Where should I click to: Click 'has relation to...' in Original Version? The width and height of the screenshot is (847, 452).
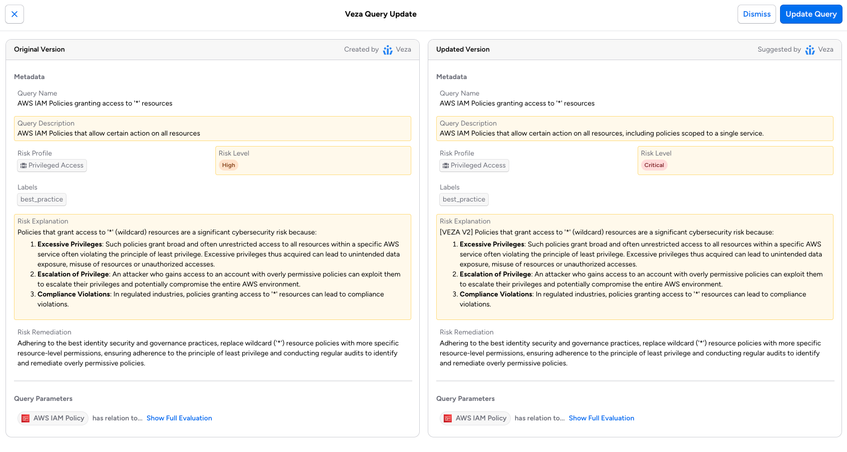117,418
